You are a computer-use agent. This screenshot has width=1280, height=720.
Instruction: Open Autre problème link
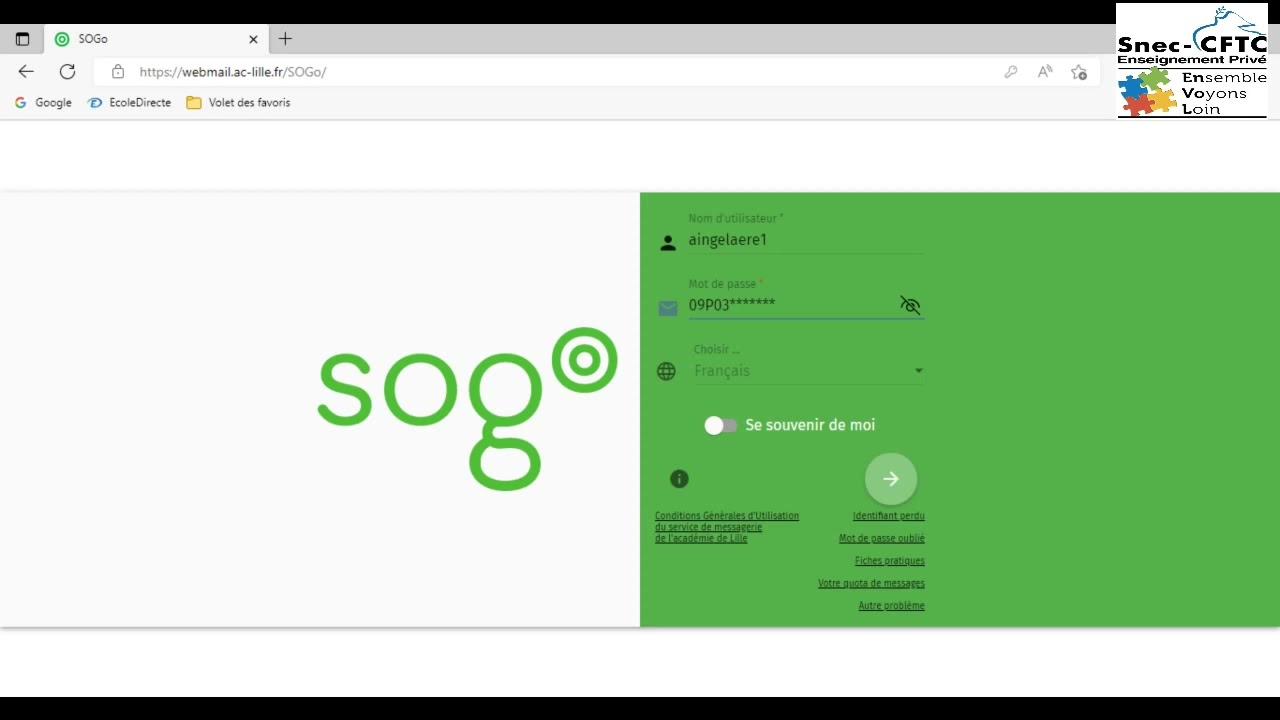(x=891, y=606)
